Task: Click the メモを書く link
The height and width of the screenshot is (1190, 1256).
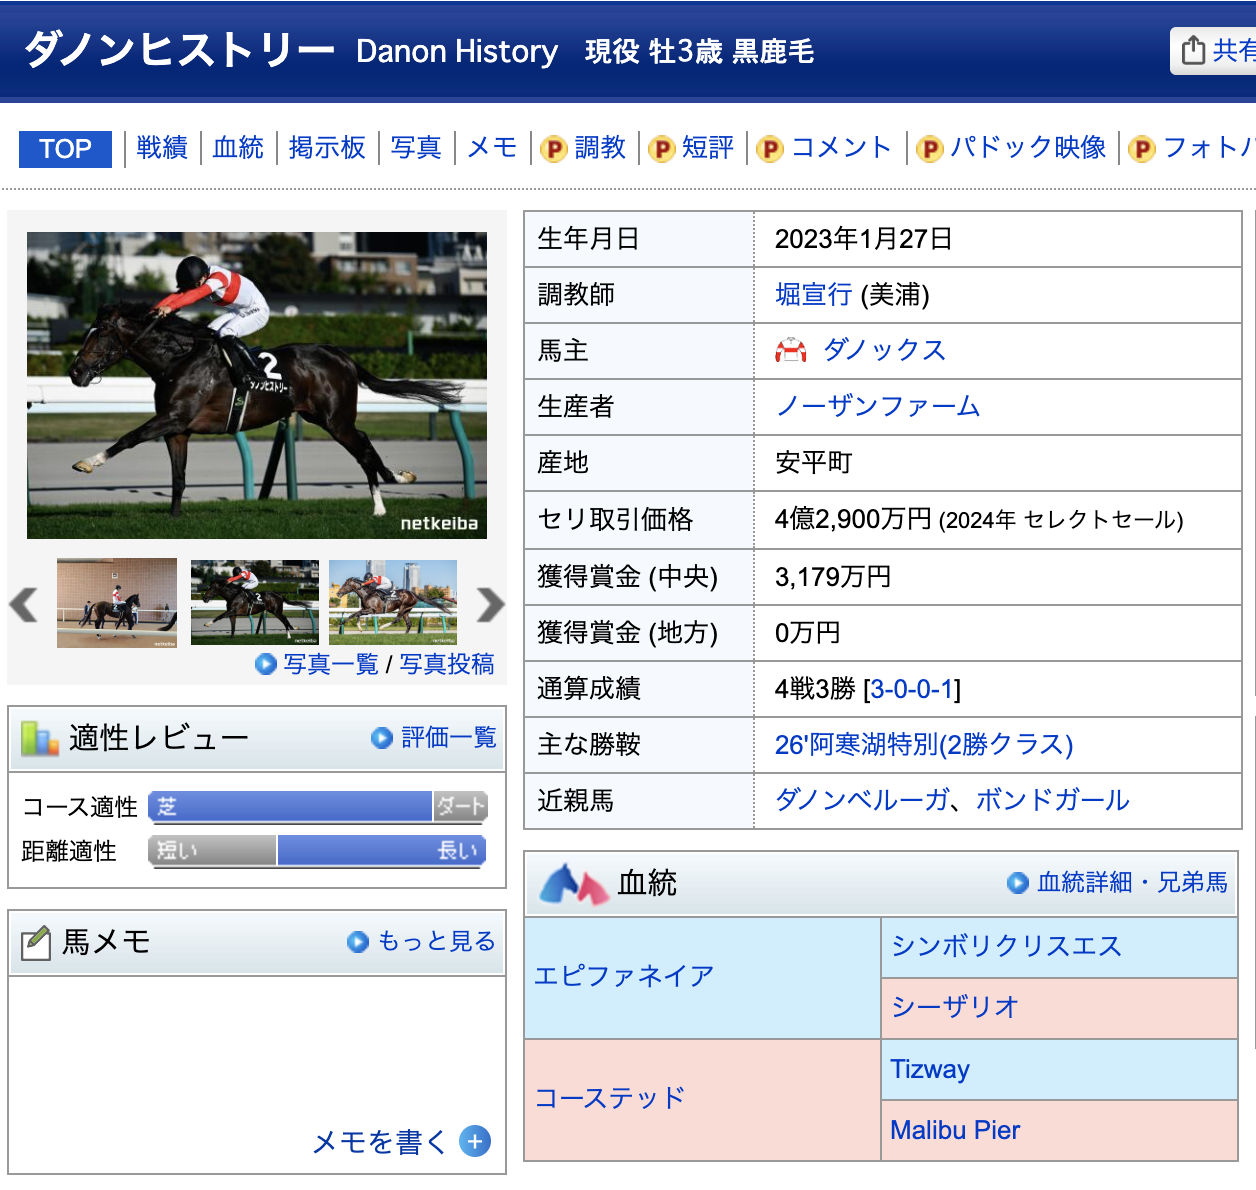Action: tap(379, 1141)
